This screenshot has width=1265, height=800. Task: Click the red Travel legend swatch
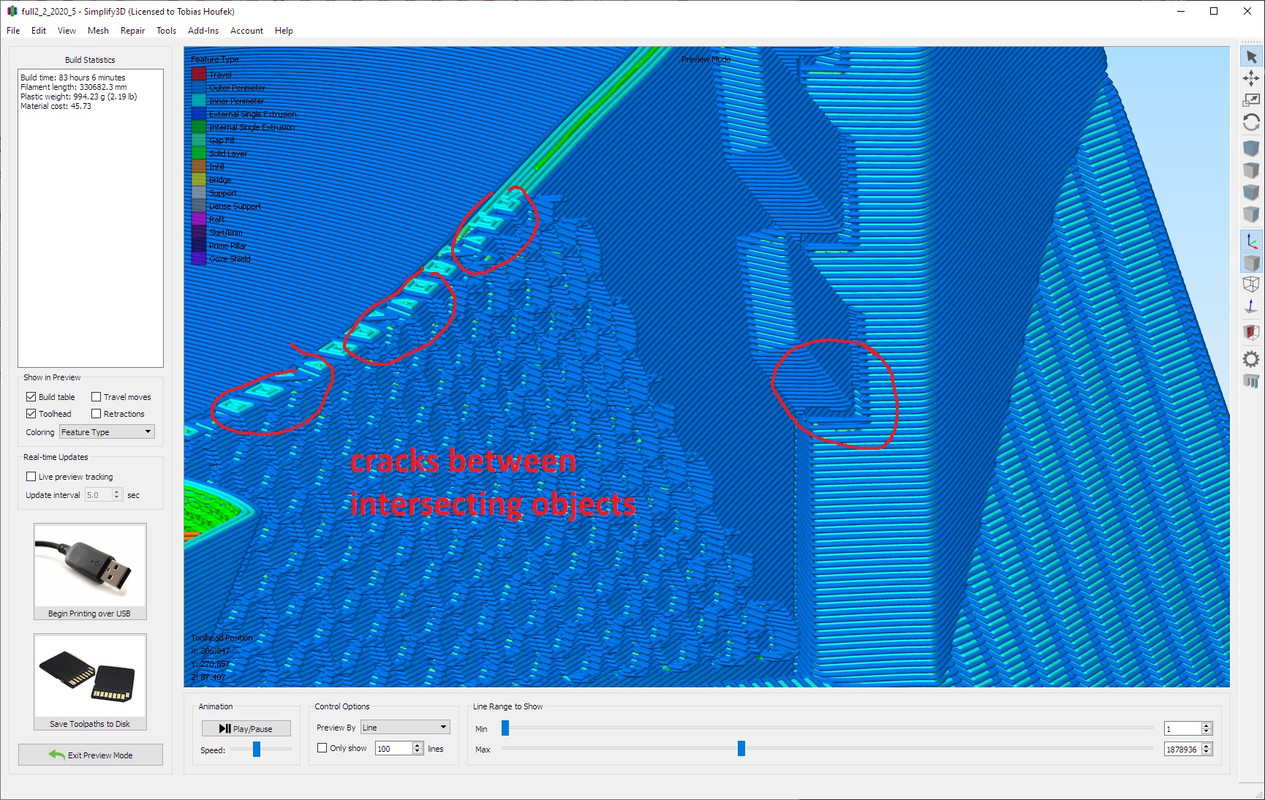[x=198, y=75]
